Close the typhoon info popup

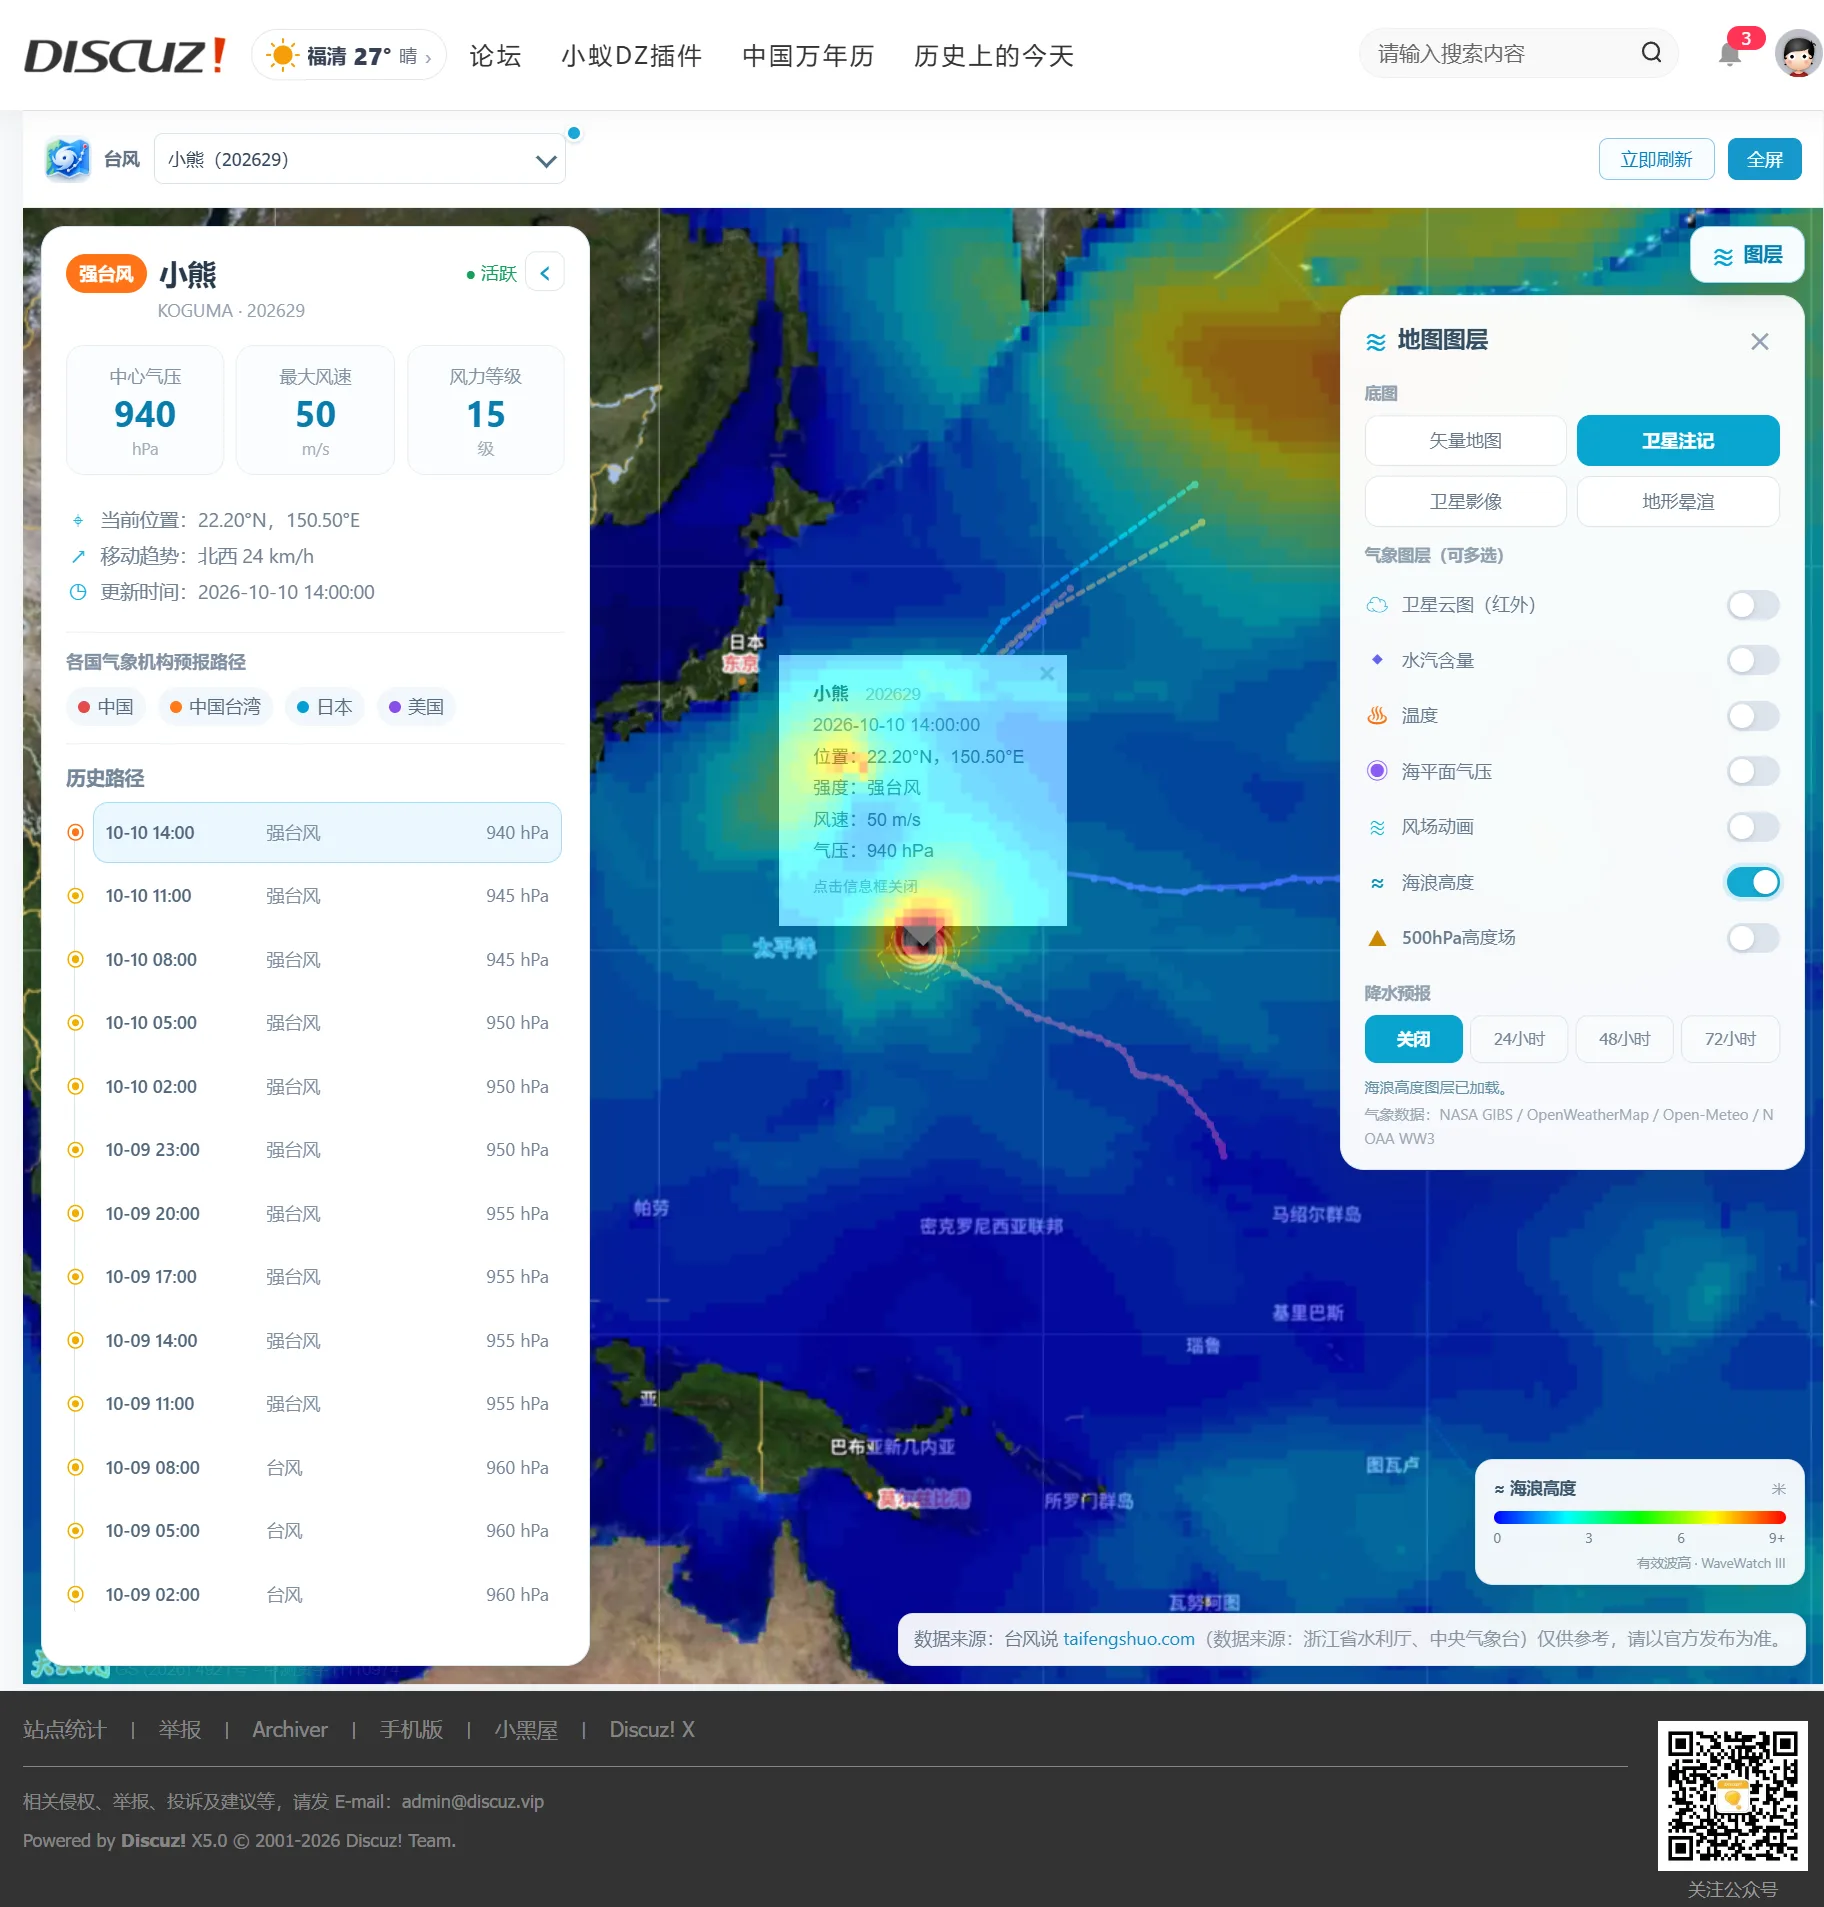click(x=1047, y=673)
